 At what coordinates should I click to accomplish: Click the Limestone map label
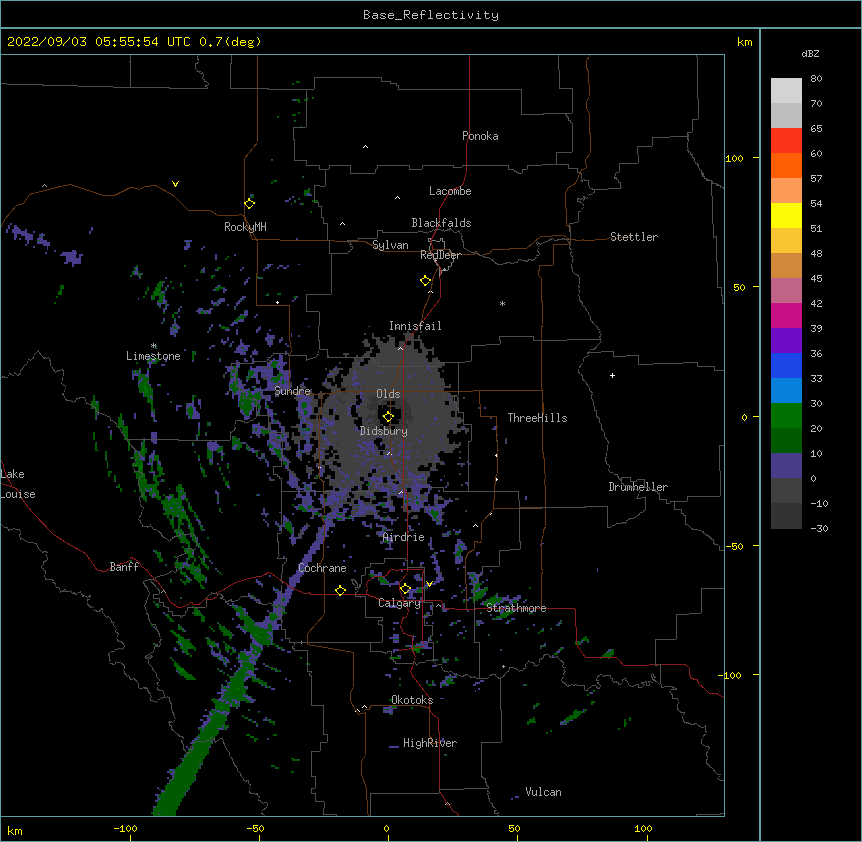point(153,356)
